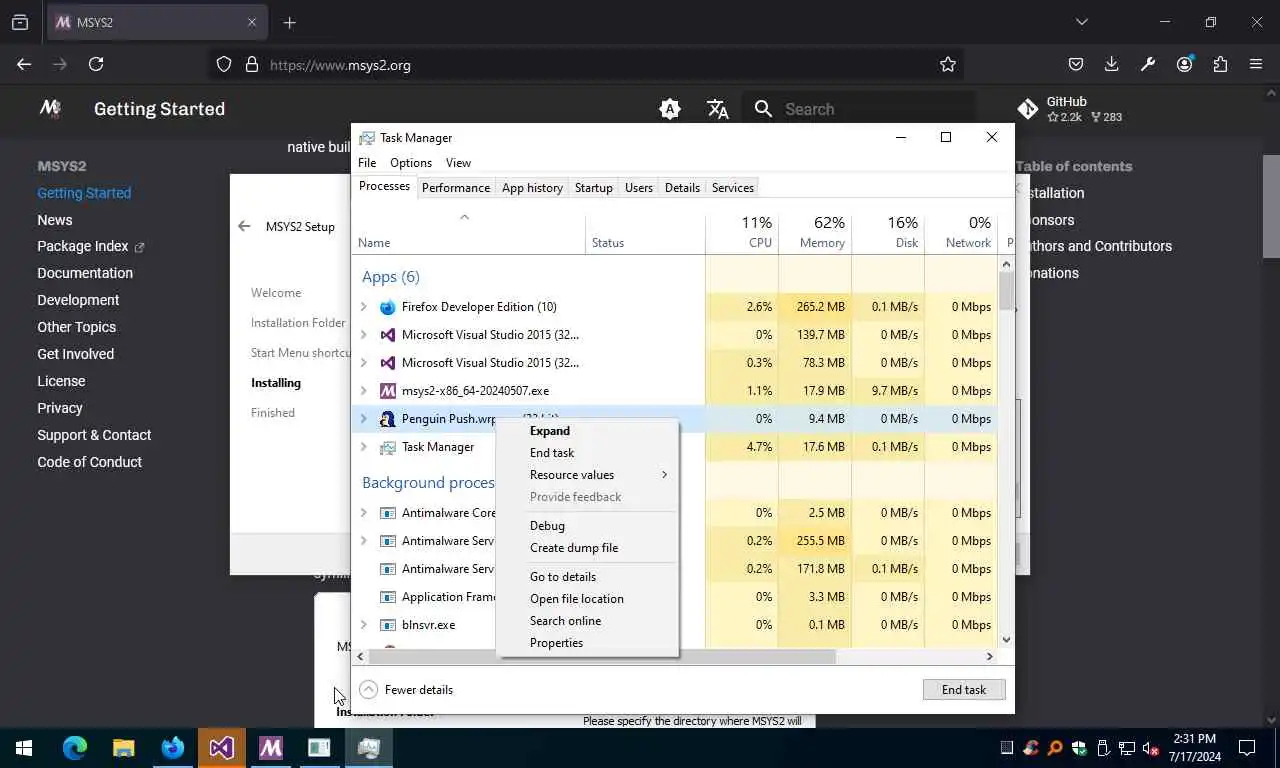
Task: Open the Firefox application menu
Action: click(x=1256, y=64)
